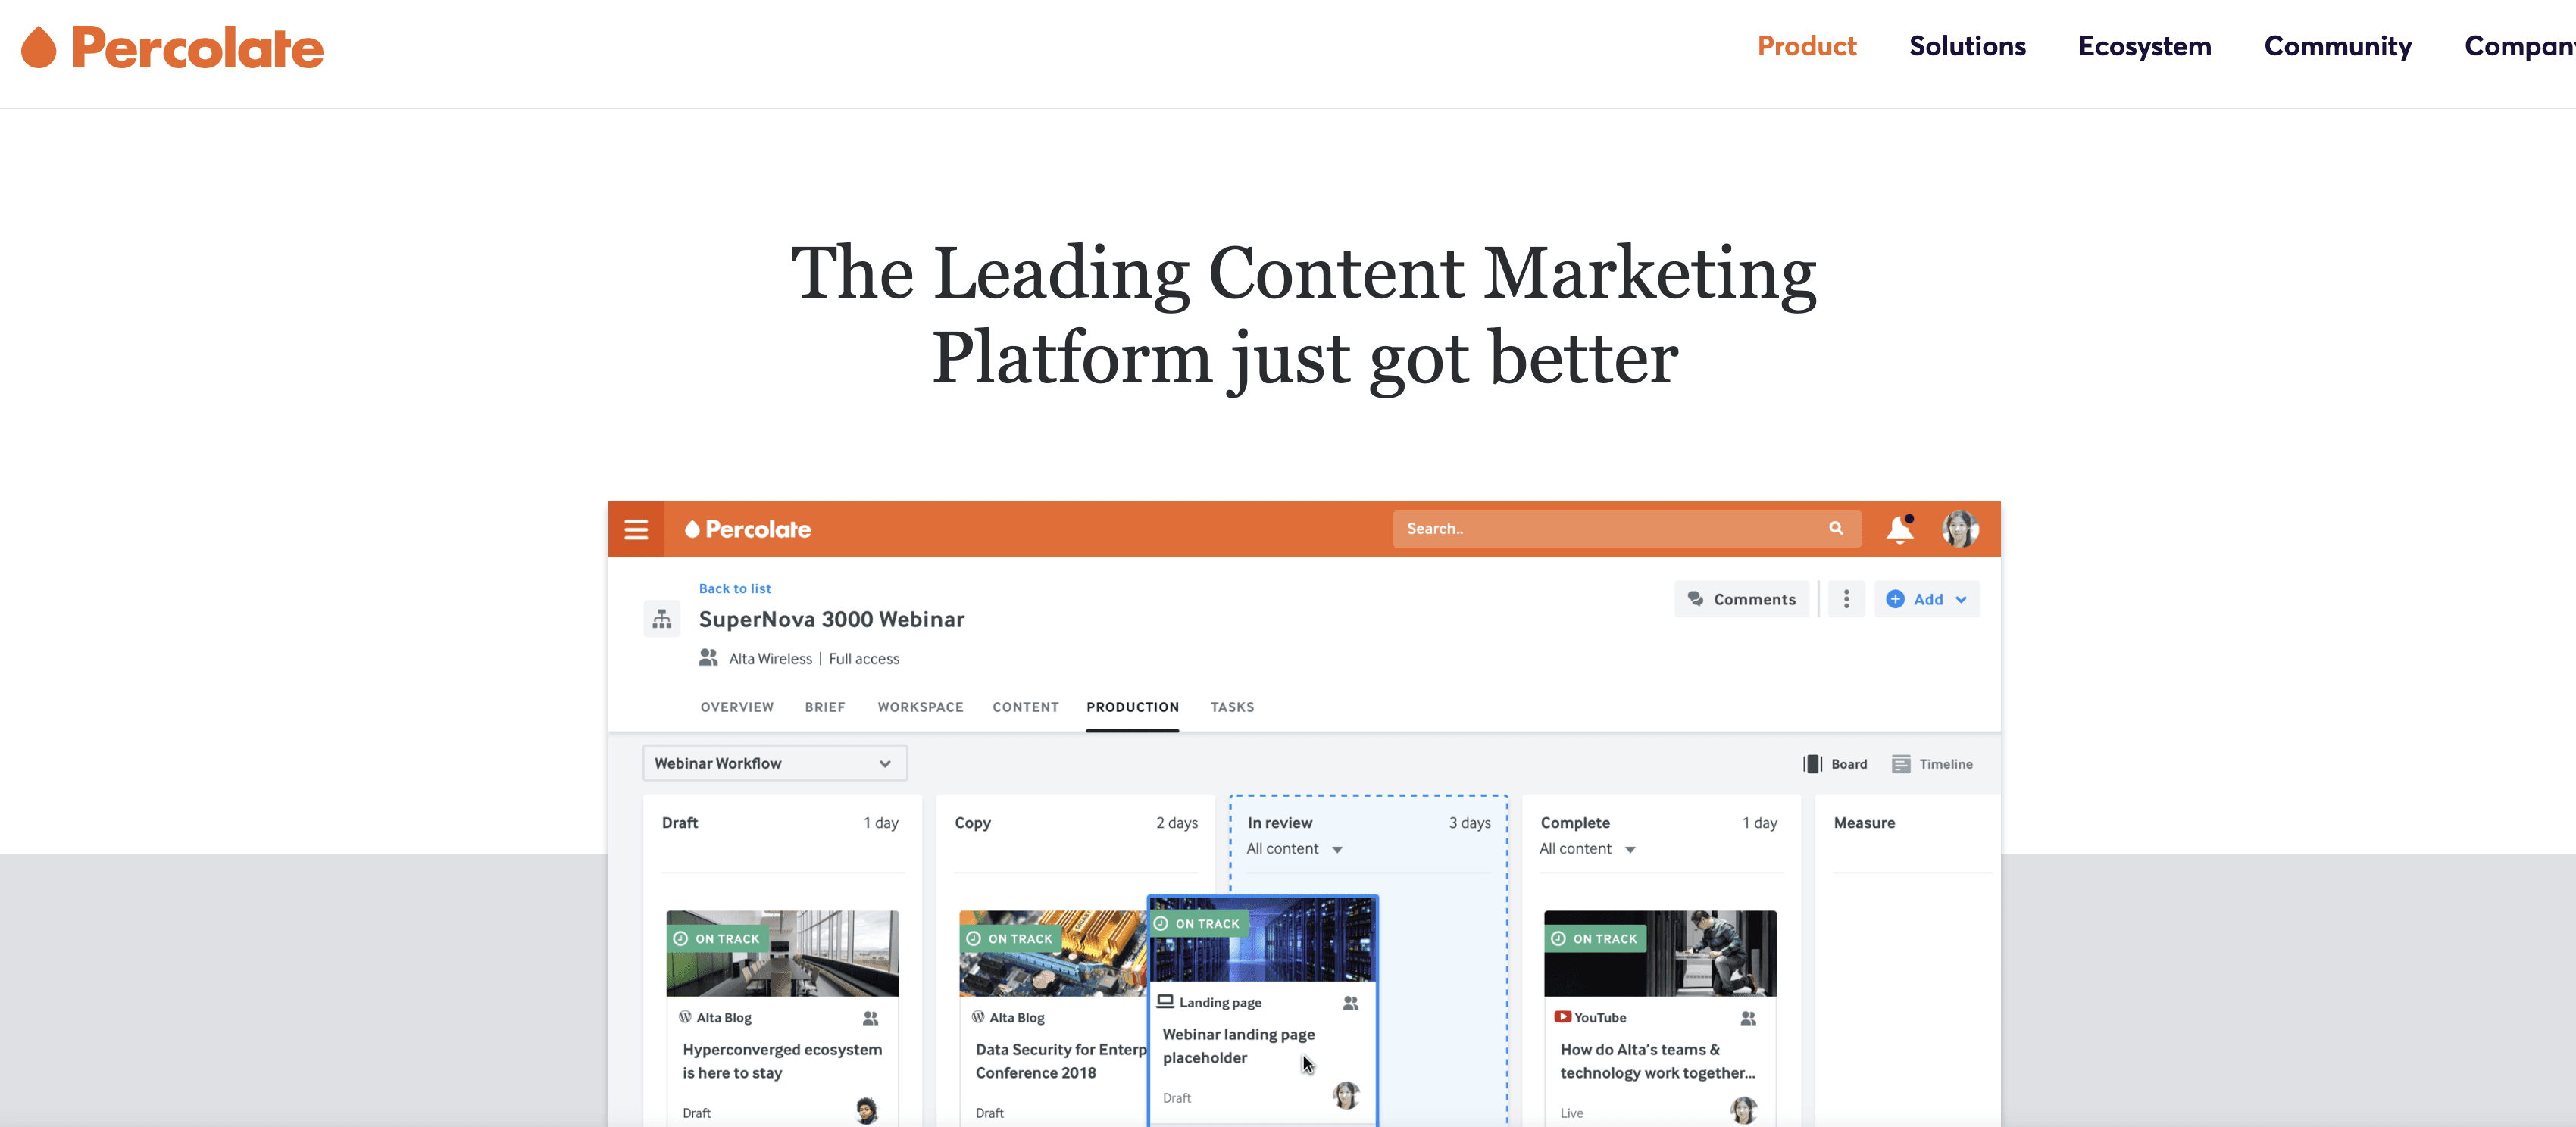Viewport: 2576px width, 1127px height.
Task: Expand the Add dropdown button
Action: 1927,599
